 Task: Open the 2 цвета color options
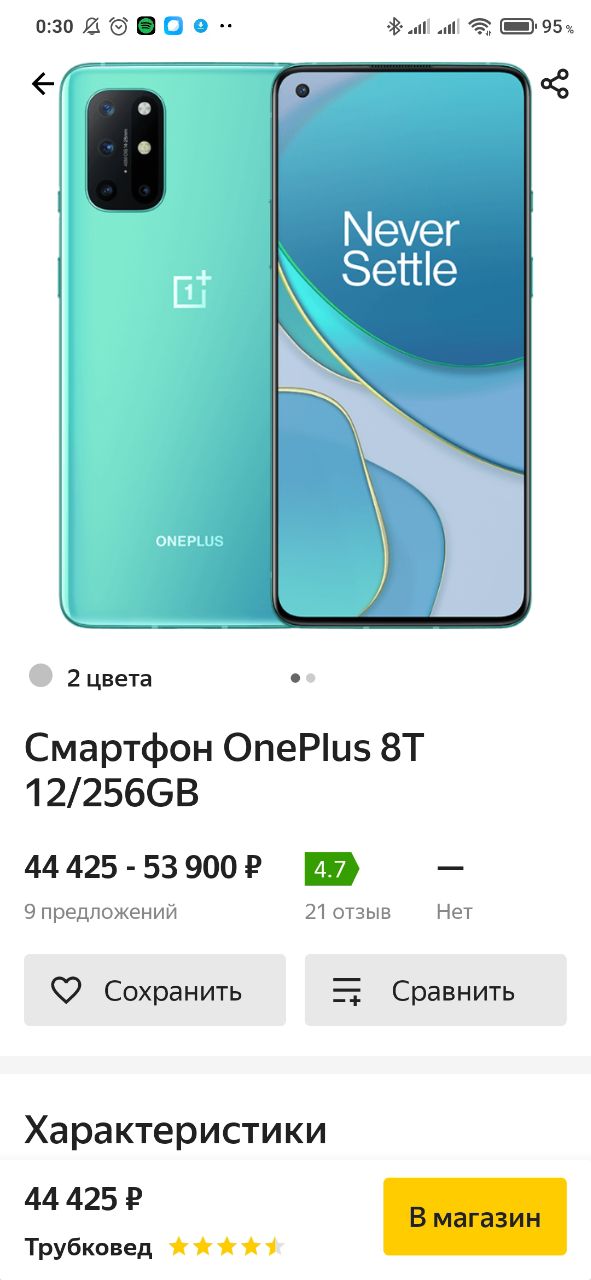[x=110, y=678]
